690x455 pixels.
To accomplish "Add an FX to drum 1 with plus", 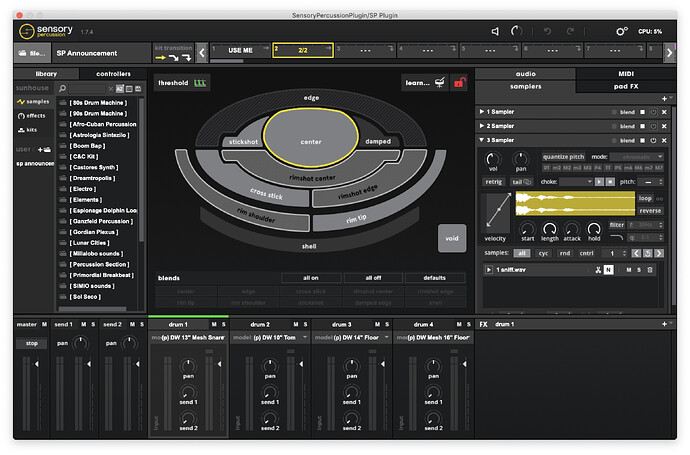I will [664, 324].
